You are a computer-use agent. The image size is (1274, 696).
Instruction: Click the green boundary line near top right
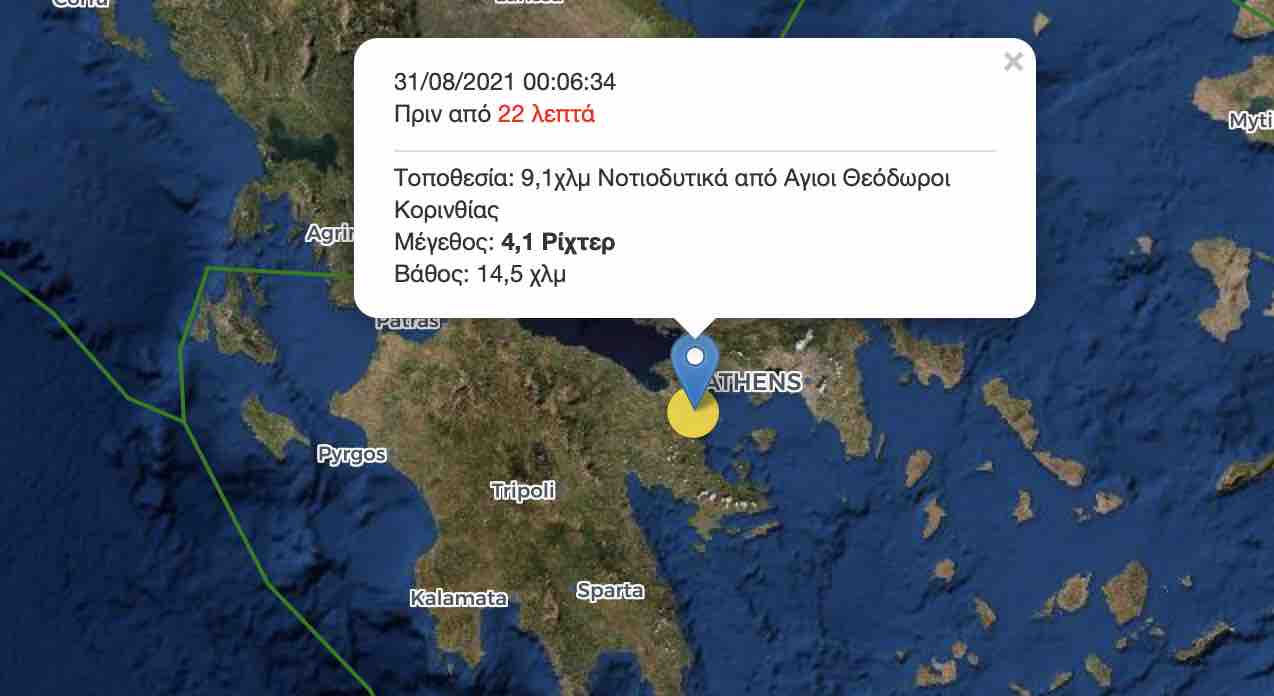(1254, 14)
